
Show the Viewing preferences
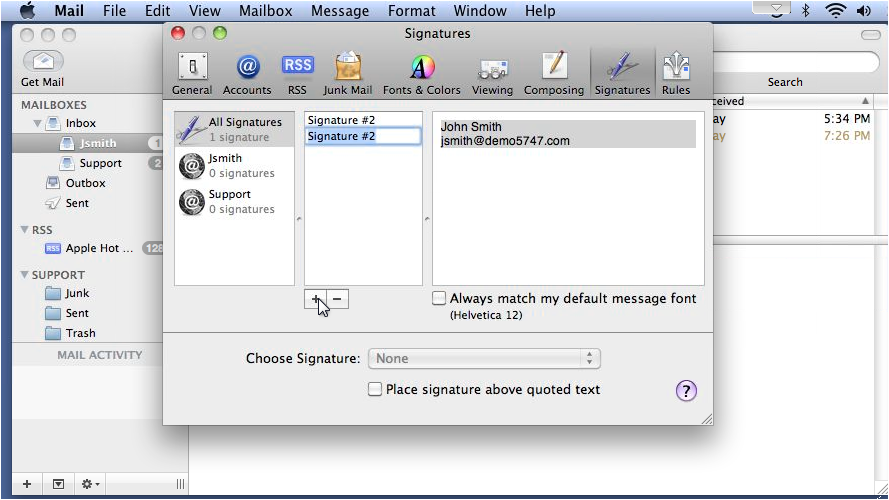pos(492,74)
